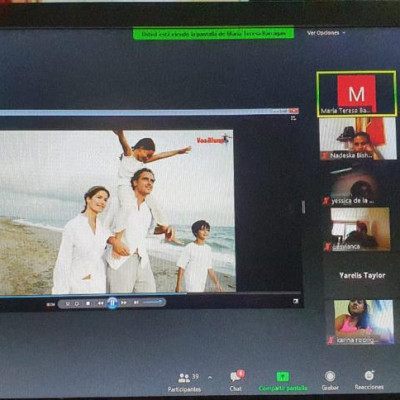Pause the video with the round blue button
The height and width of the screenshot is (400, 400).
[x=112, y=303]
